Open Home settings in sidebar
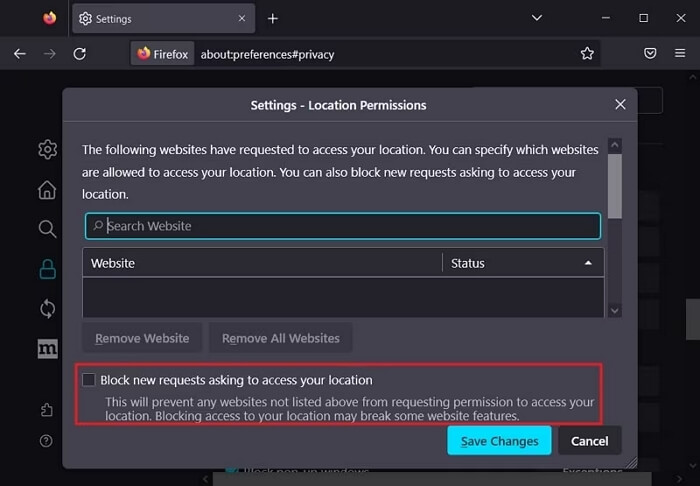This screenshot has height=486, width=700. 47,190
